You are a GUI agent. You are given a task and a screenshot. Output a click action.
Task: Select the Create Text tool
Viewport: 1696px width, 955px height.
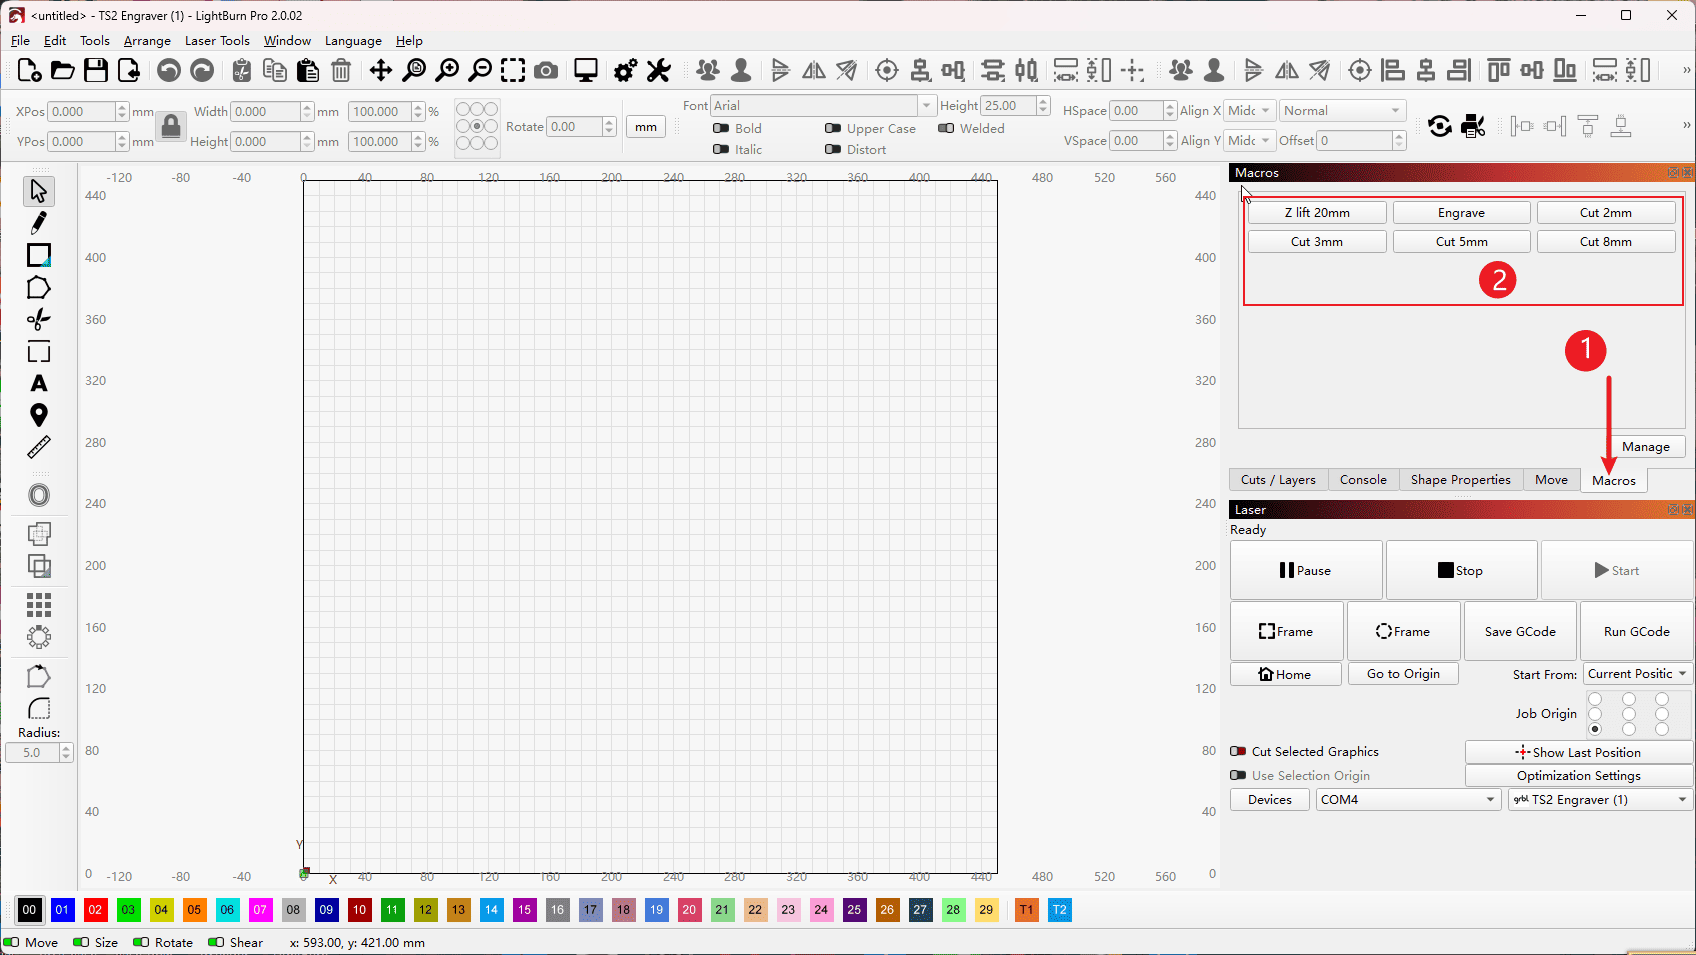coord(38,383)
